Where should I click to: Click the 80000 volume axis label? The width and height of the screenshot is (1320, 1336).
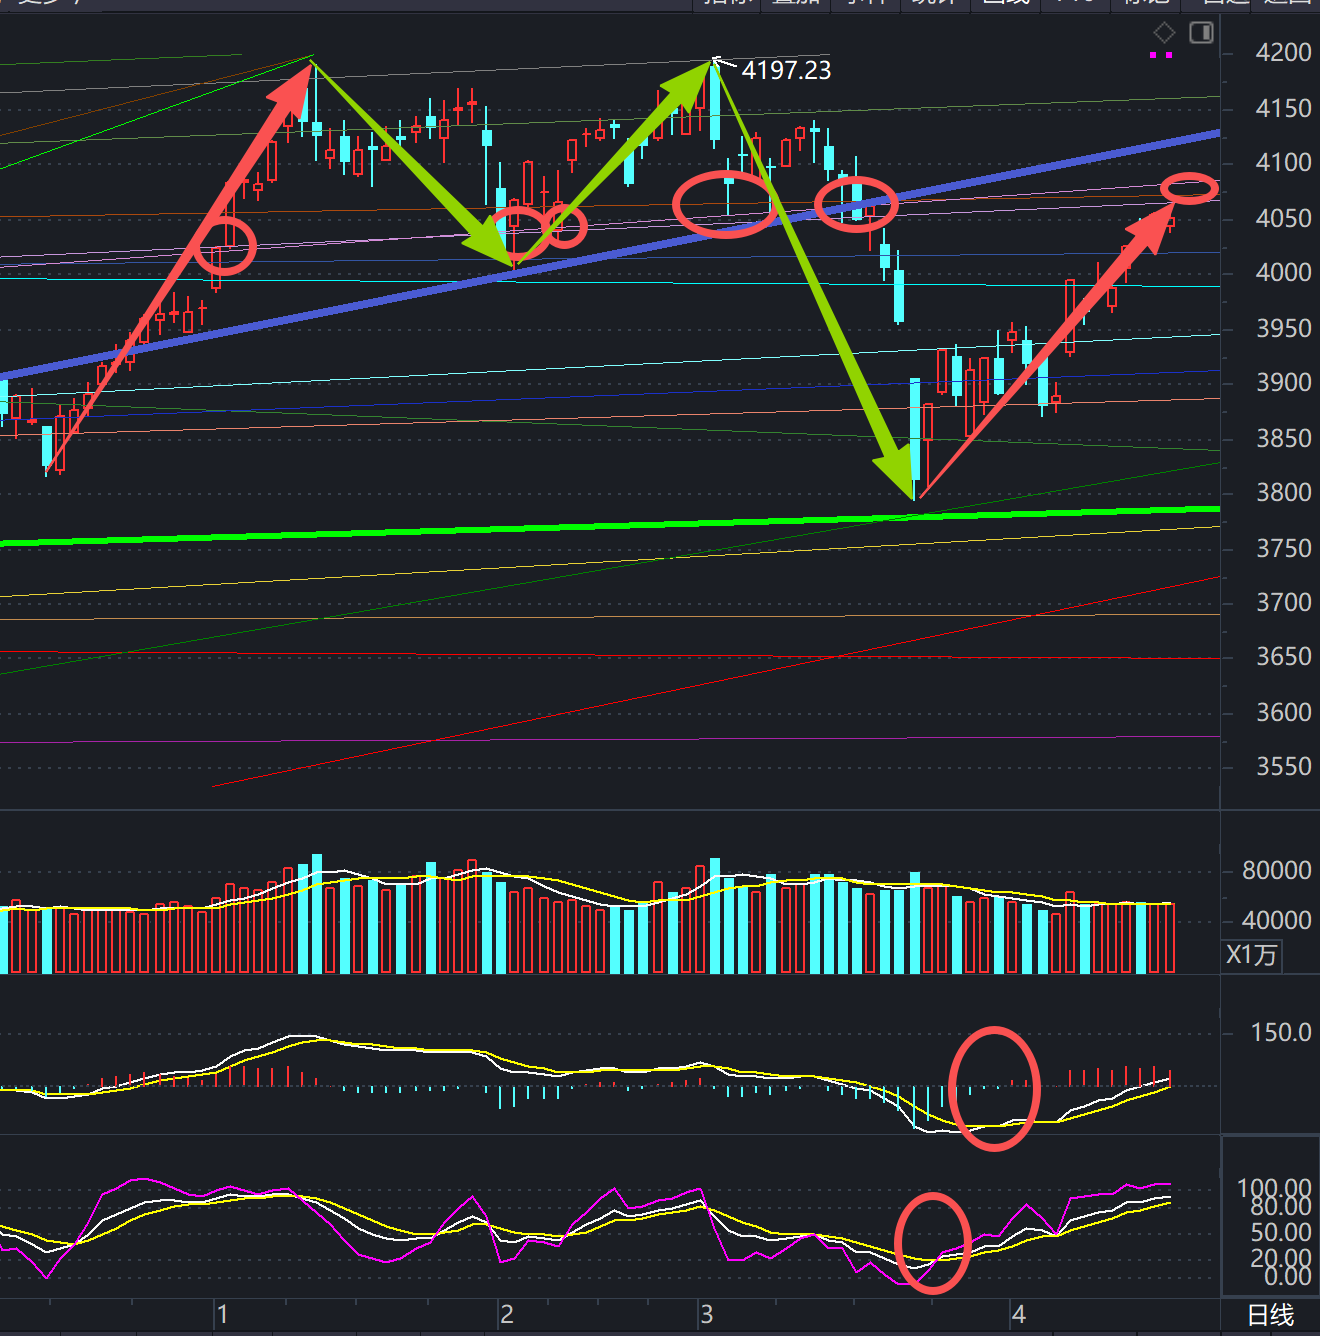(1276, 871)
